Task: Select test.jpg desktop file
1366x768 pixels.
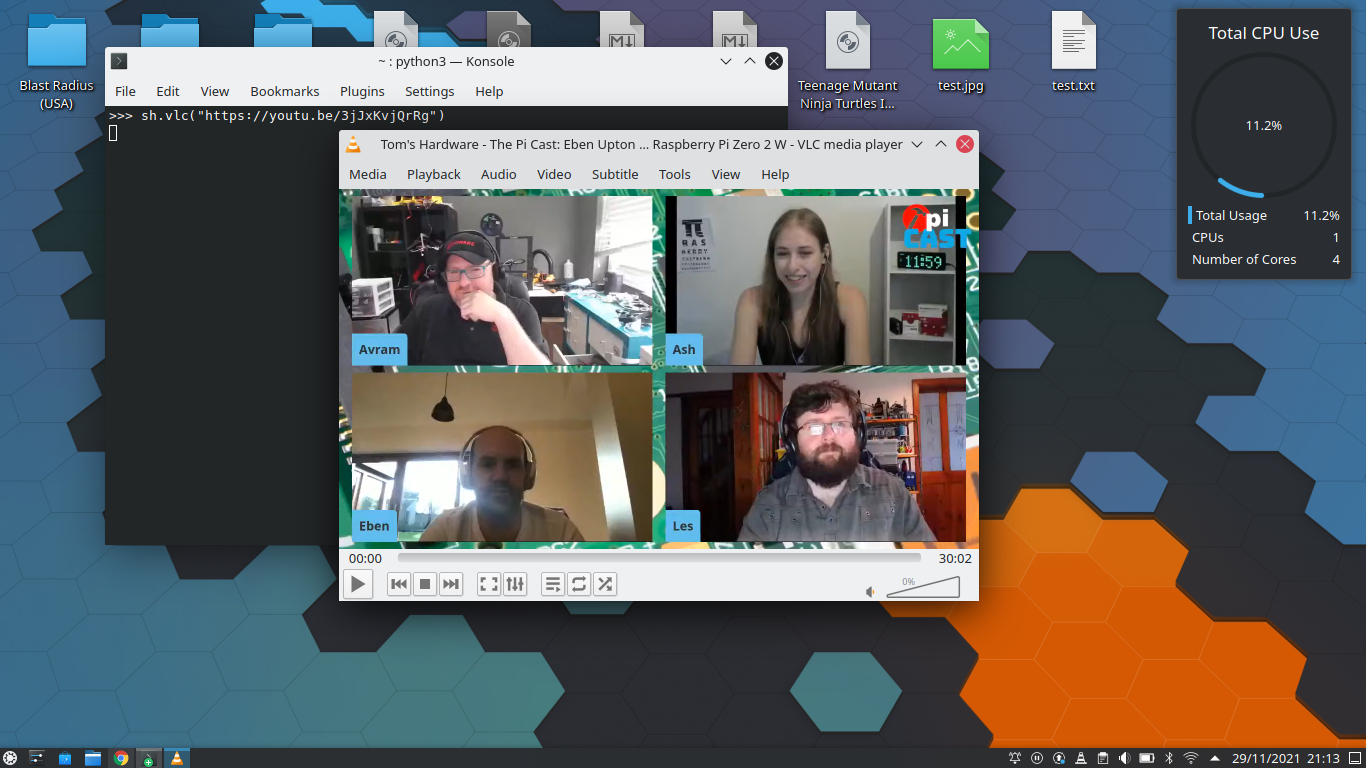Action: click(x=961, y=55)
